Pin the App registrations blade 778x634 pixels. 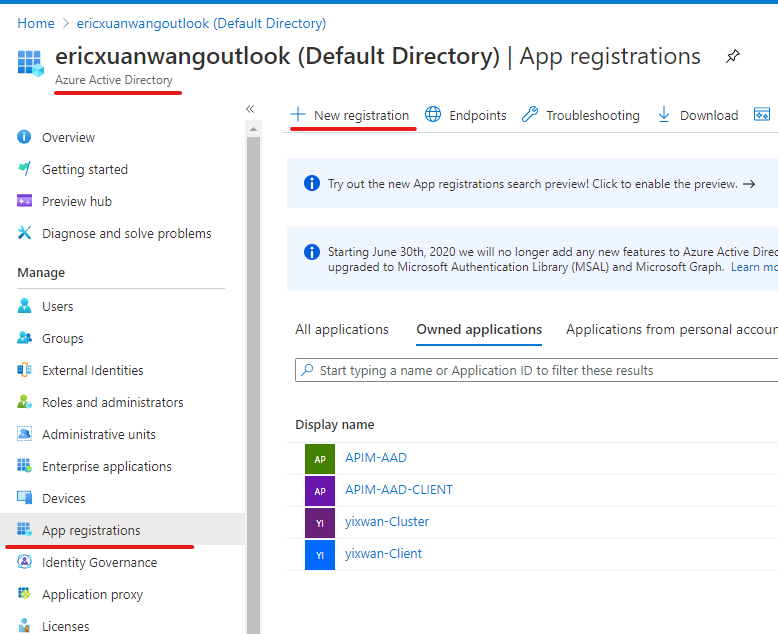[x=732, y=56]
